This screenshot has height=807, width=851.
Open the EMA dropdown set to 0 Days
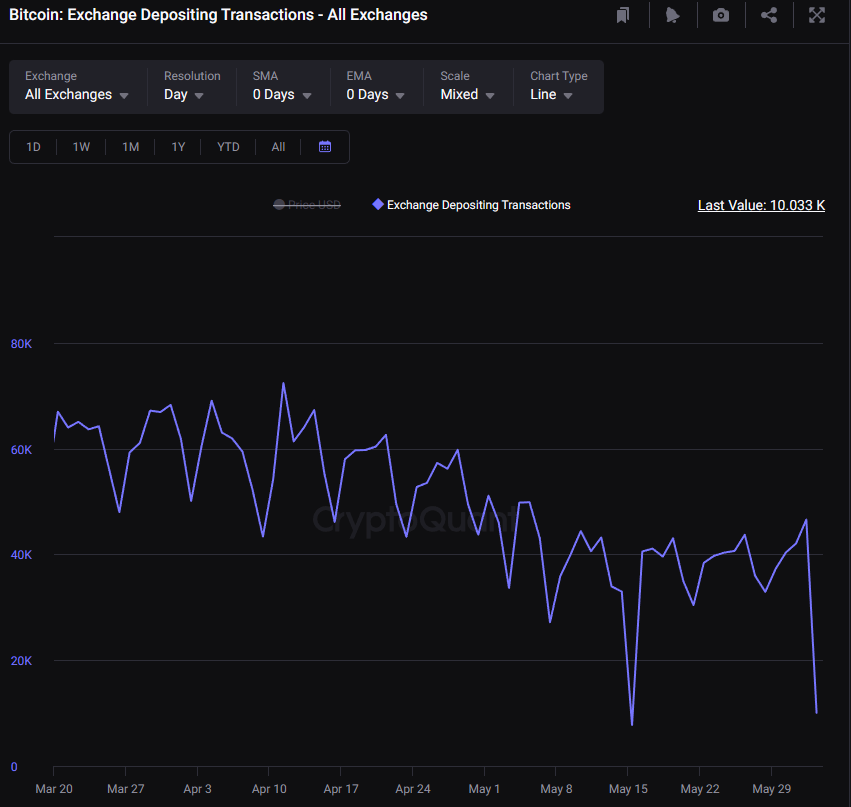pyautogui.click(x=376, y=87)
